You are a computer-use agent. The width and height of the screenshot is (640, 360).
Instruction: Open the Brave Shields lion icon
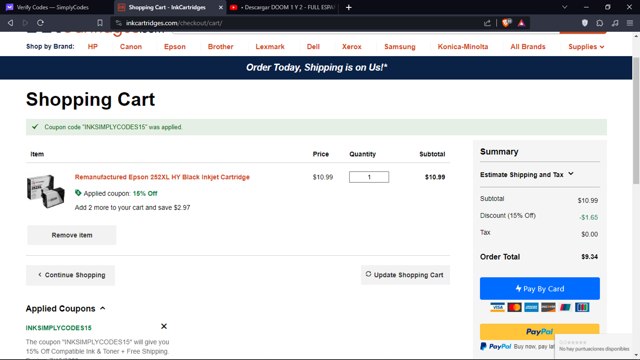pyautogui.click(x=507, y=23)
